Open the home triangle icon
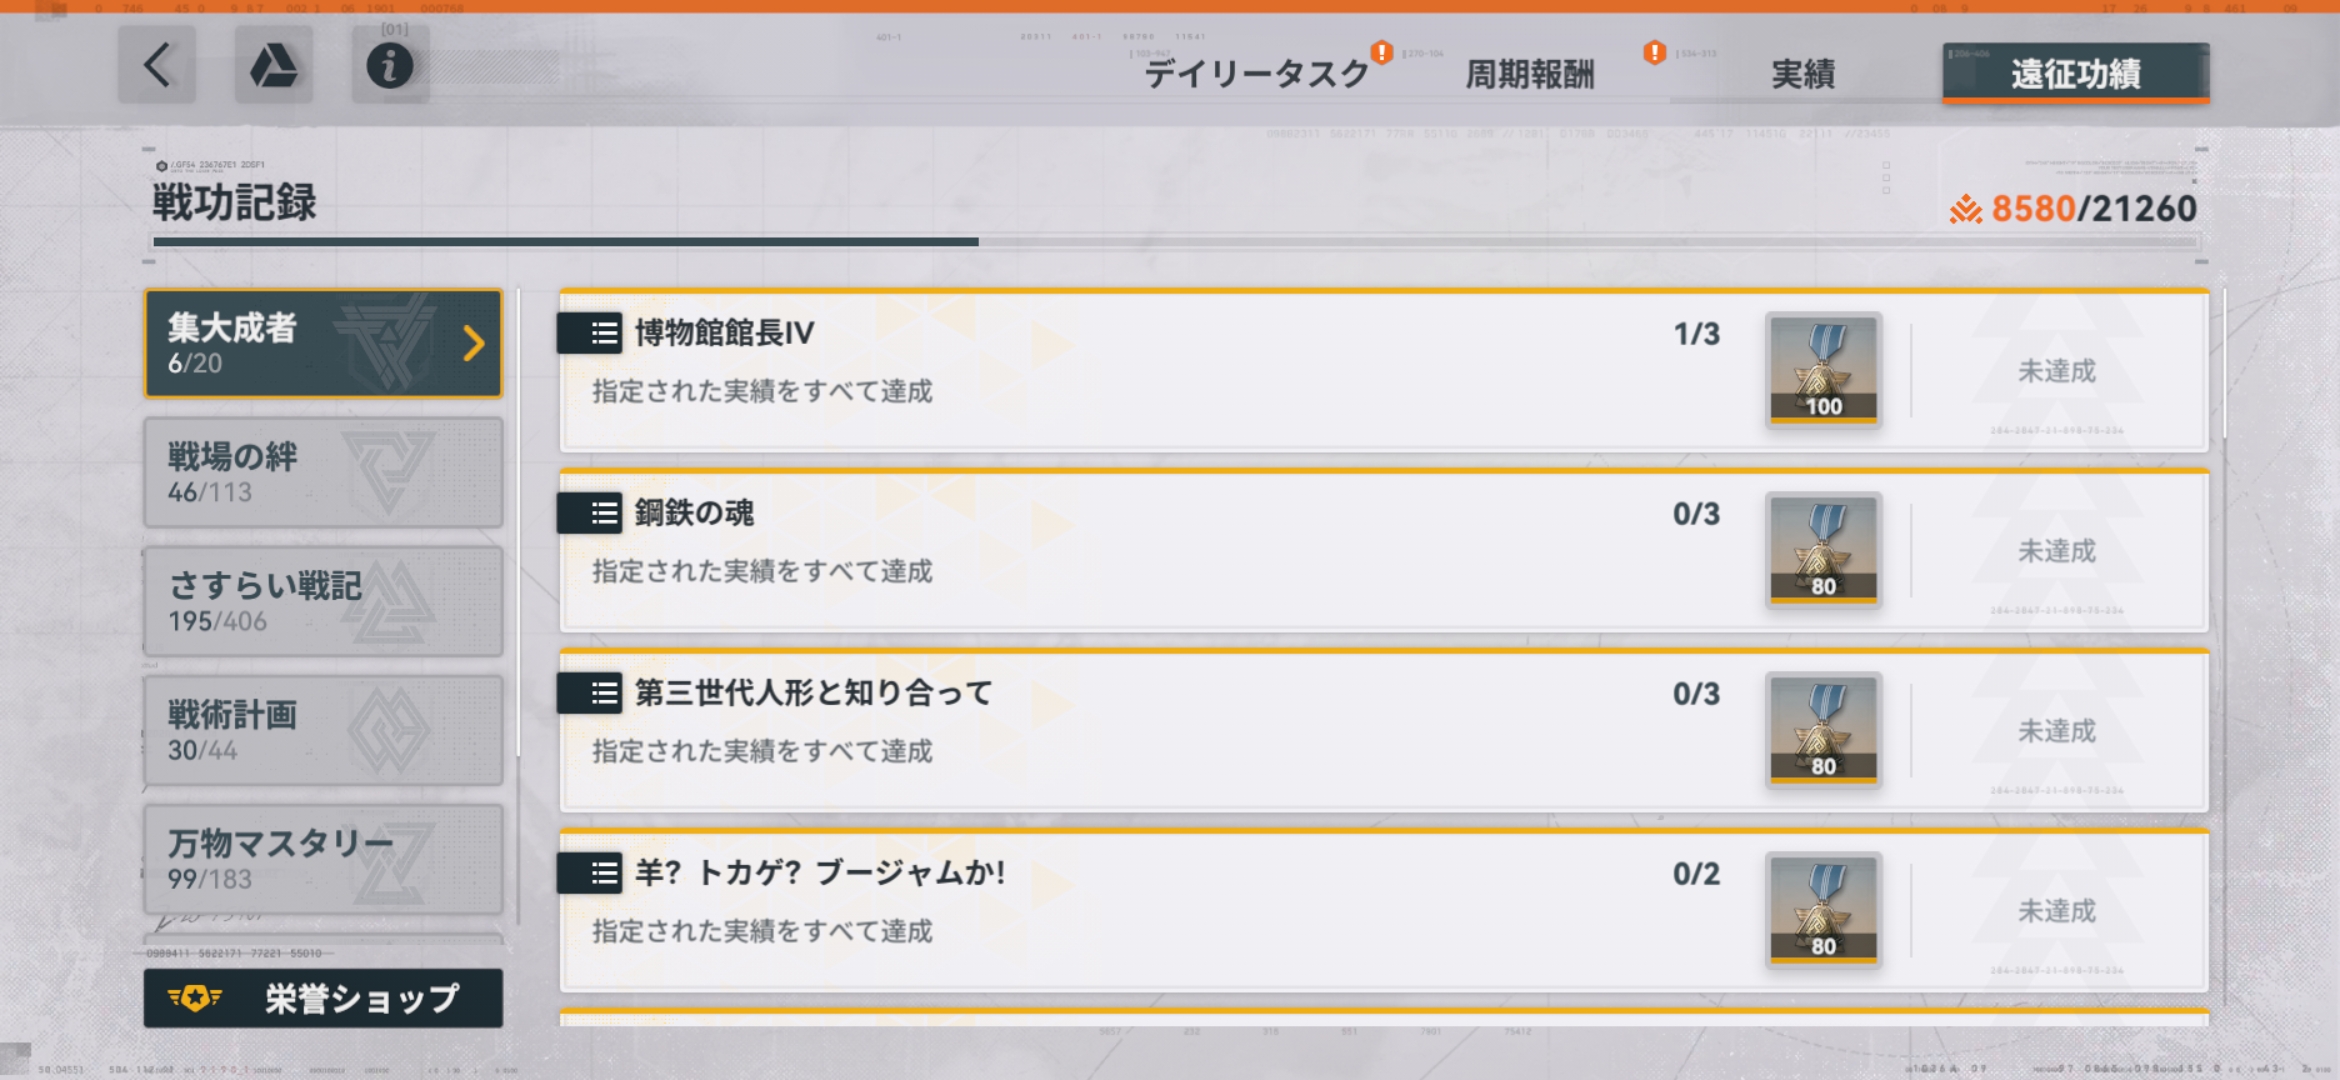This screenshot has height=1080, width=2340. [273, 66]
